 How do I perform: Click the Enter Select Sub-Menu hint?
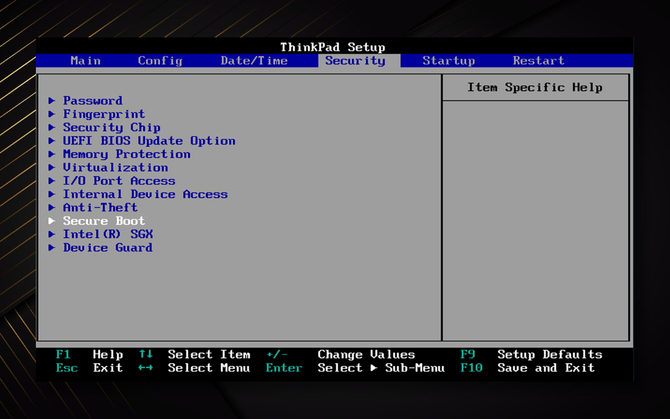pos(355,368)
